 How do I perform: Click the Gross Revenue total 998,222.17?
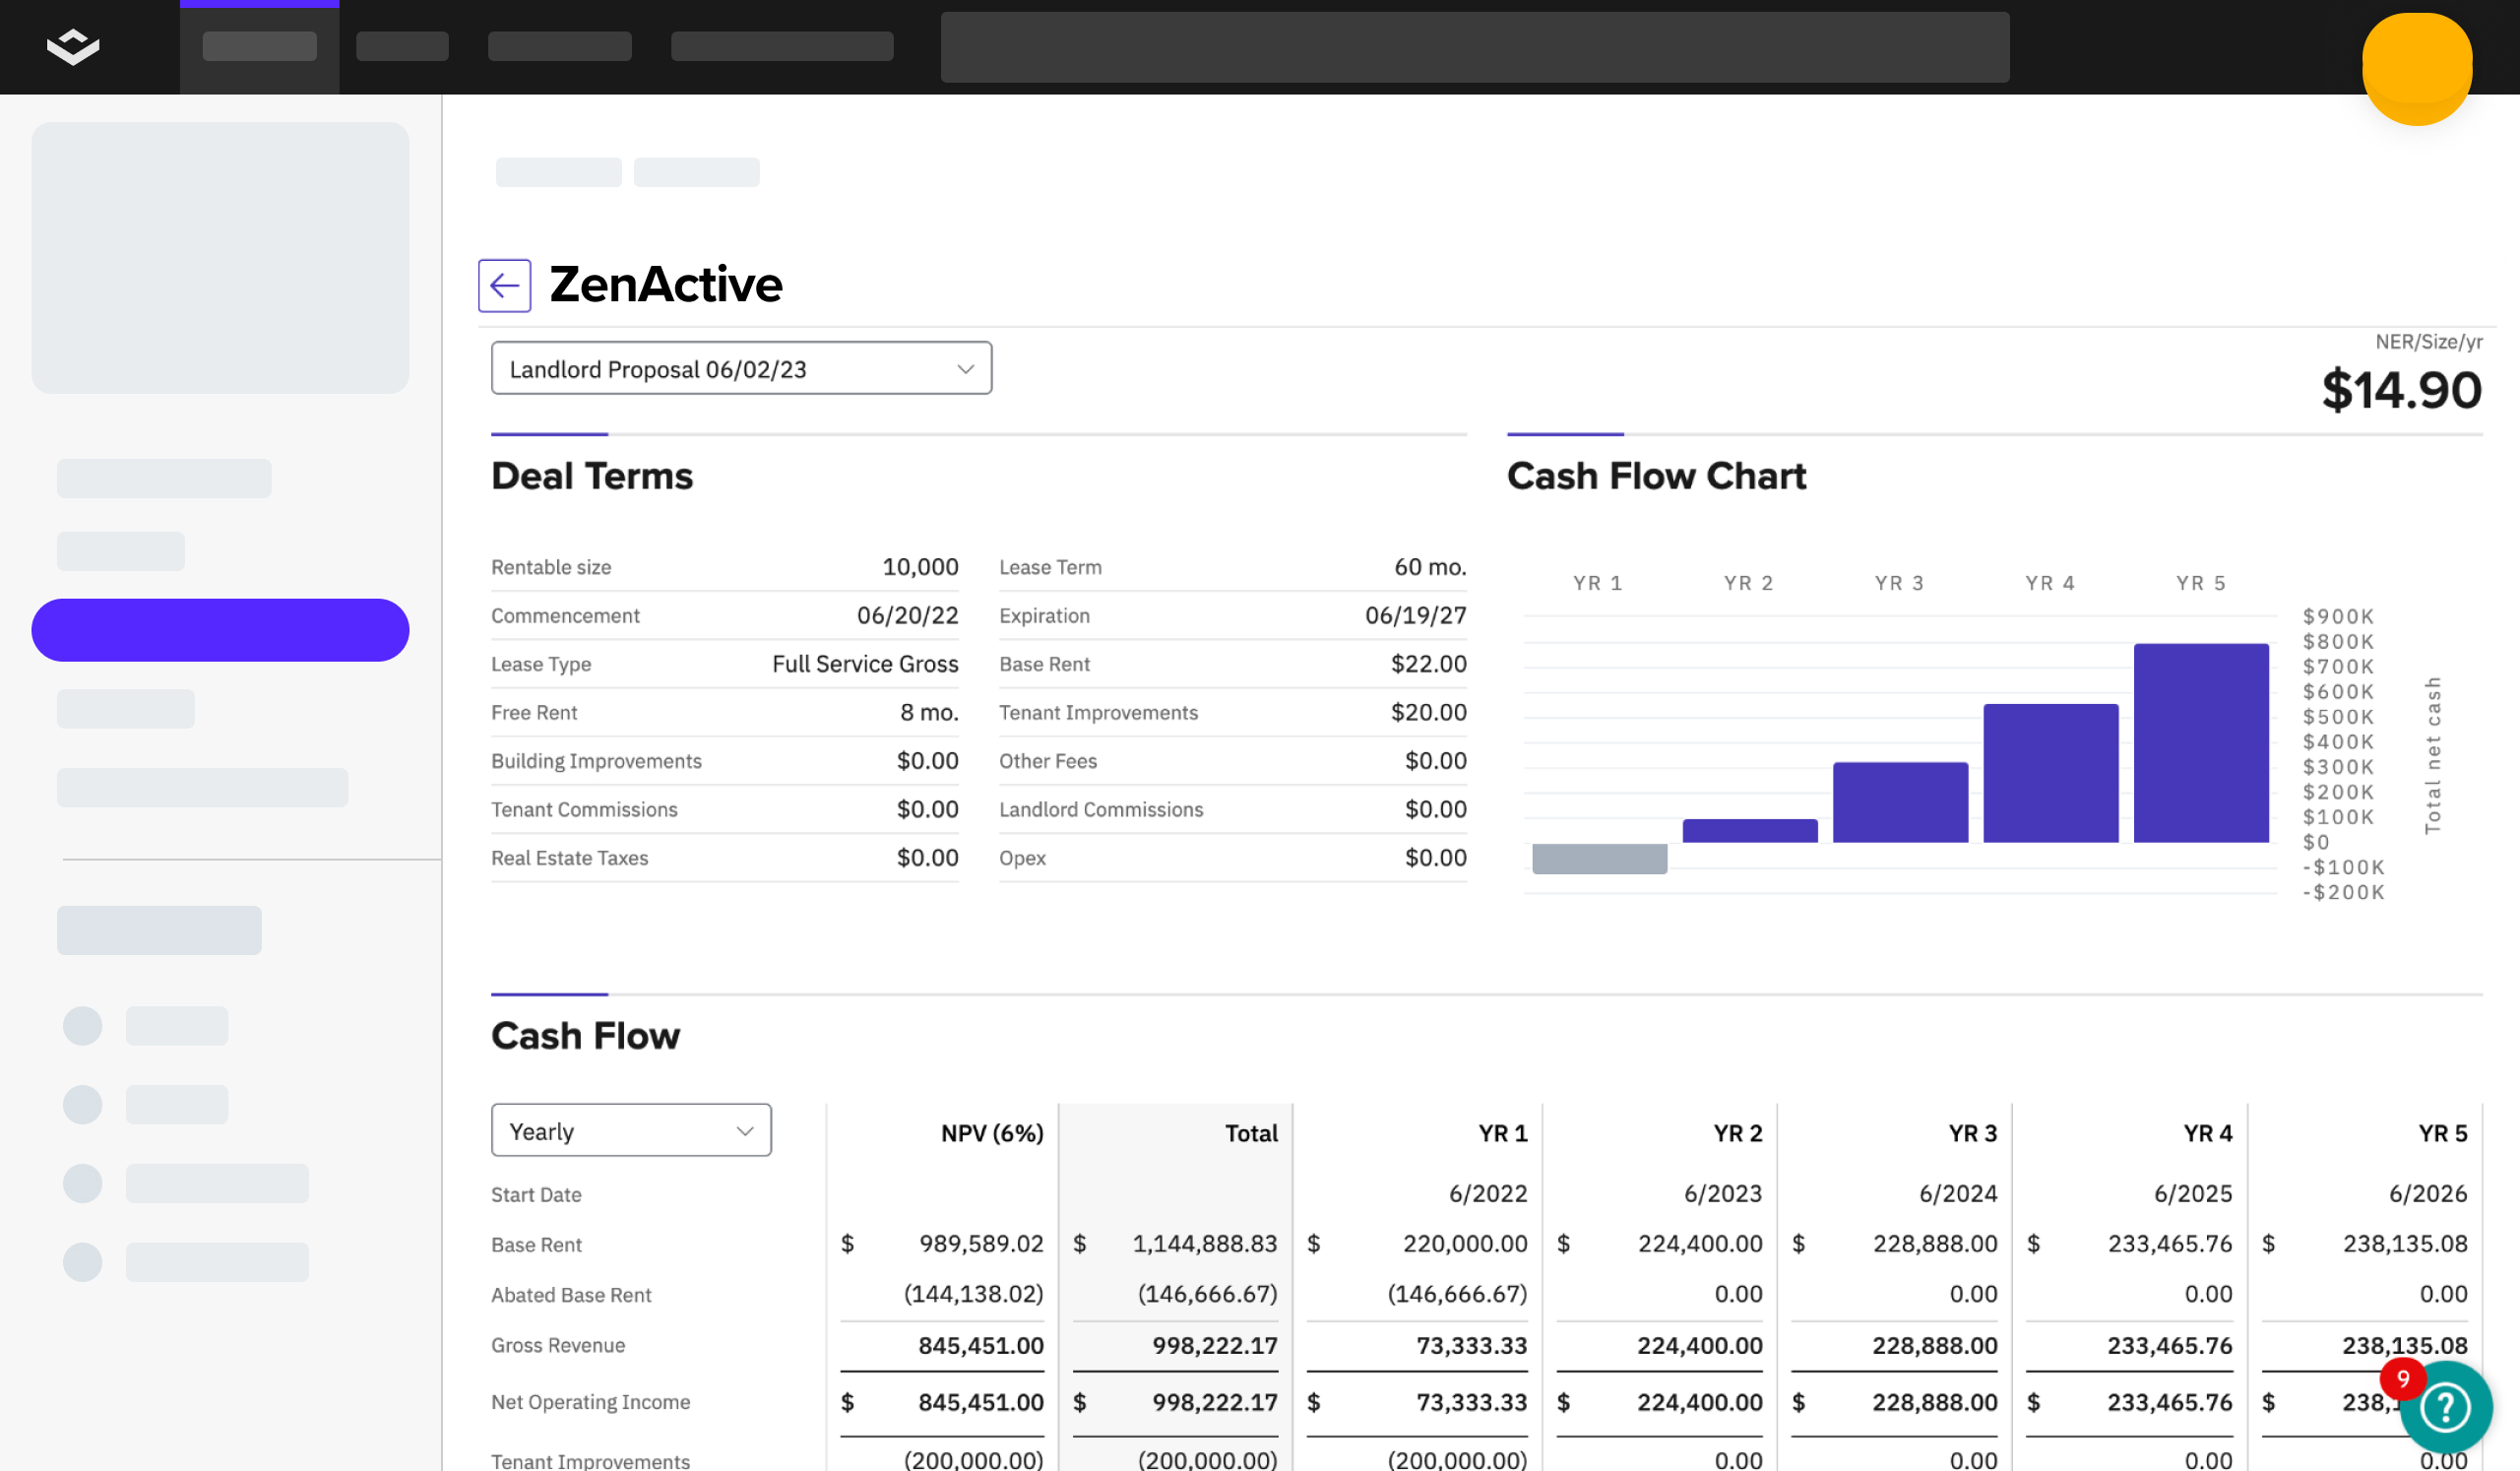point(1215,1346)
